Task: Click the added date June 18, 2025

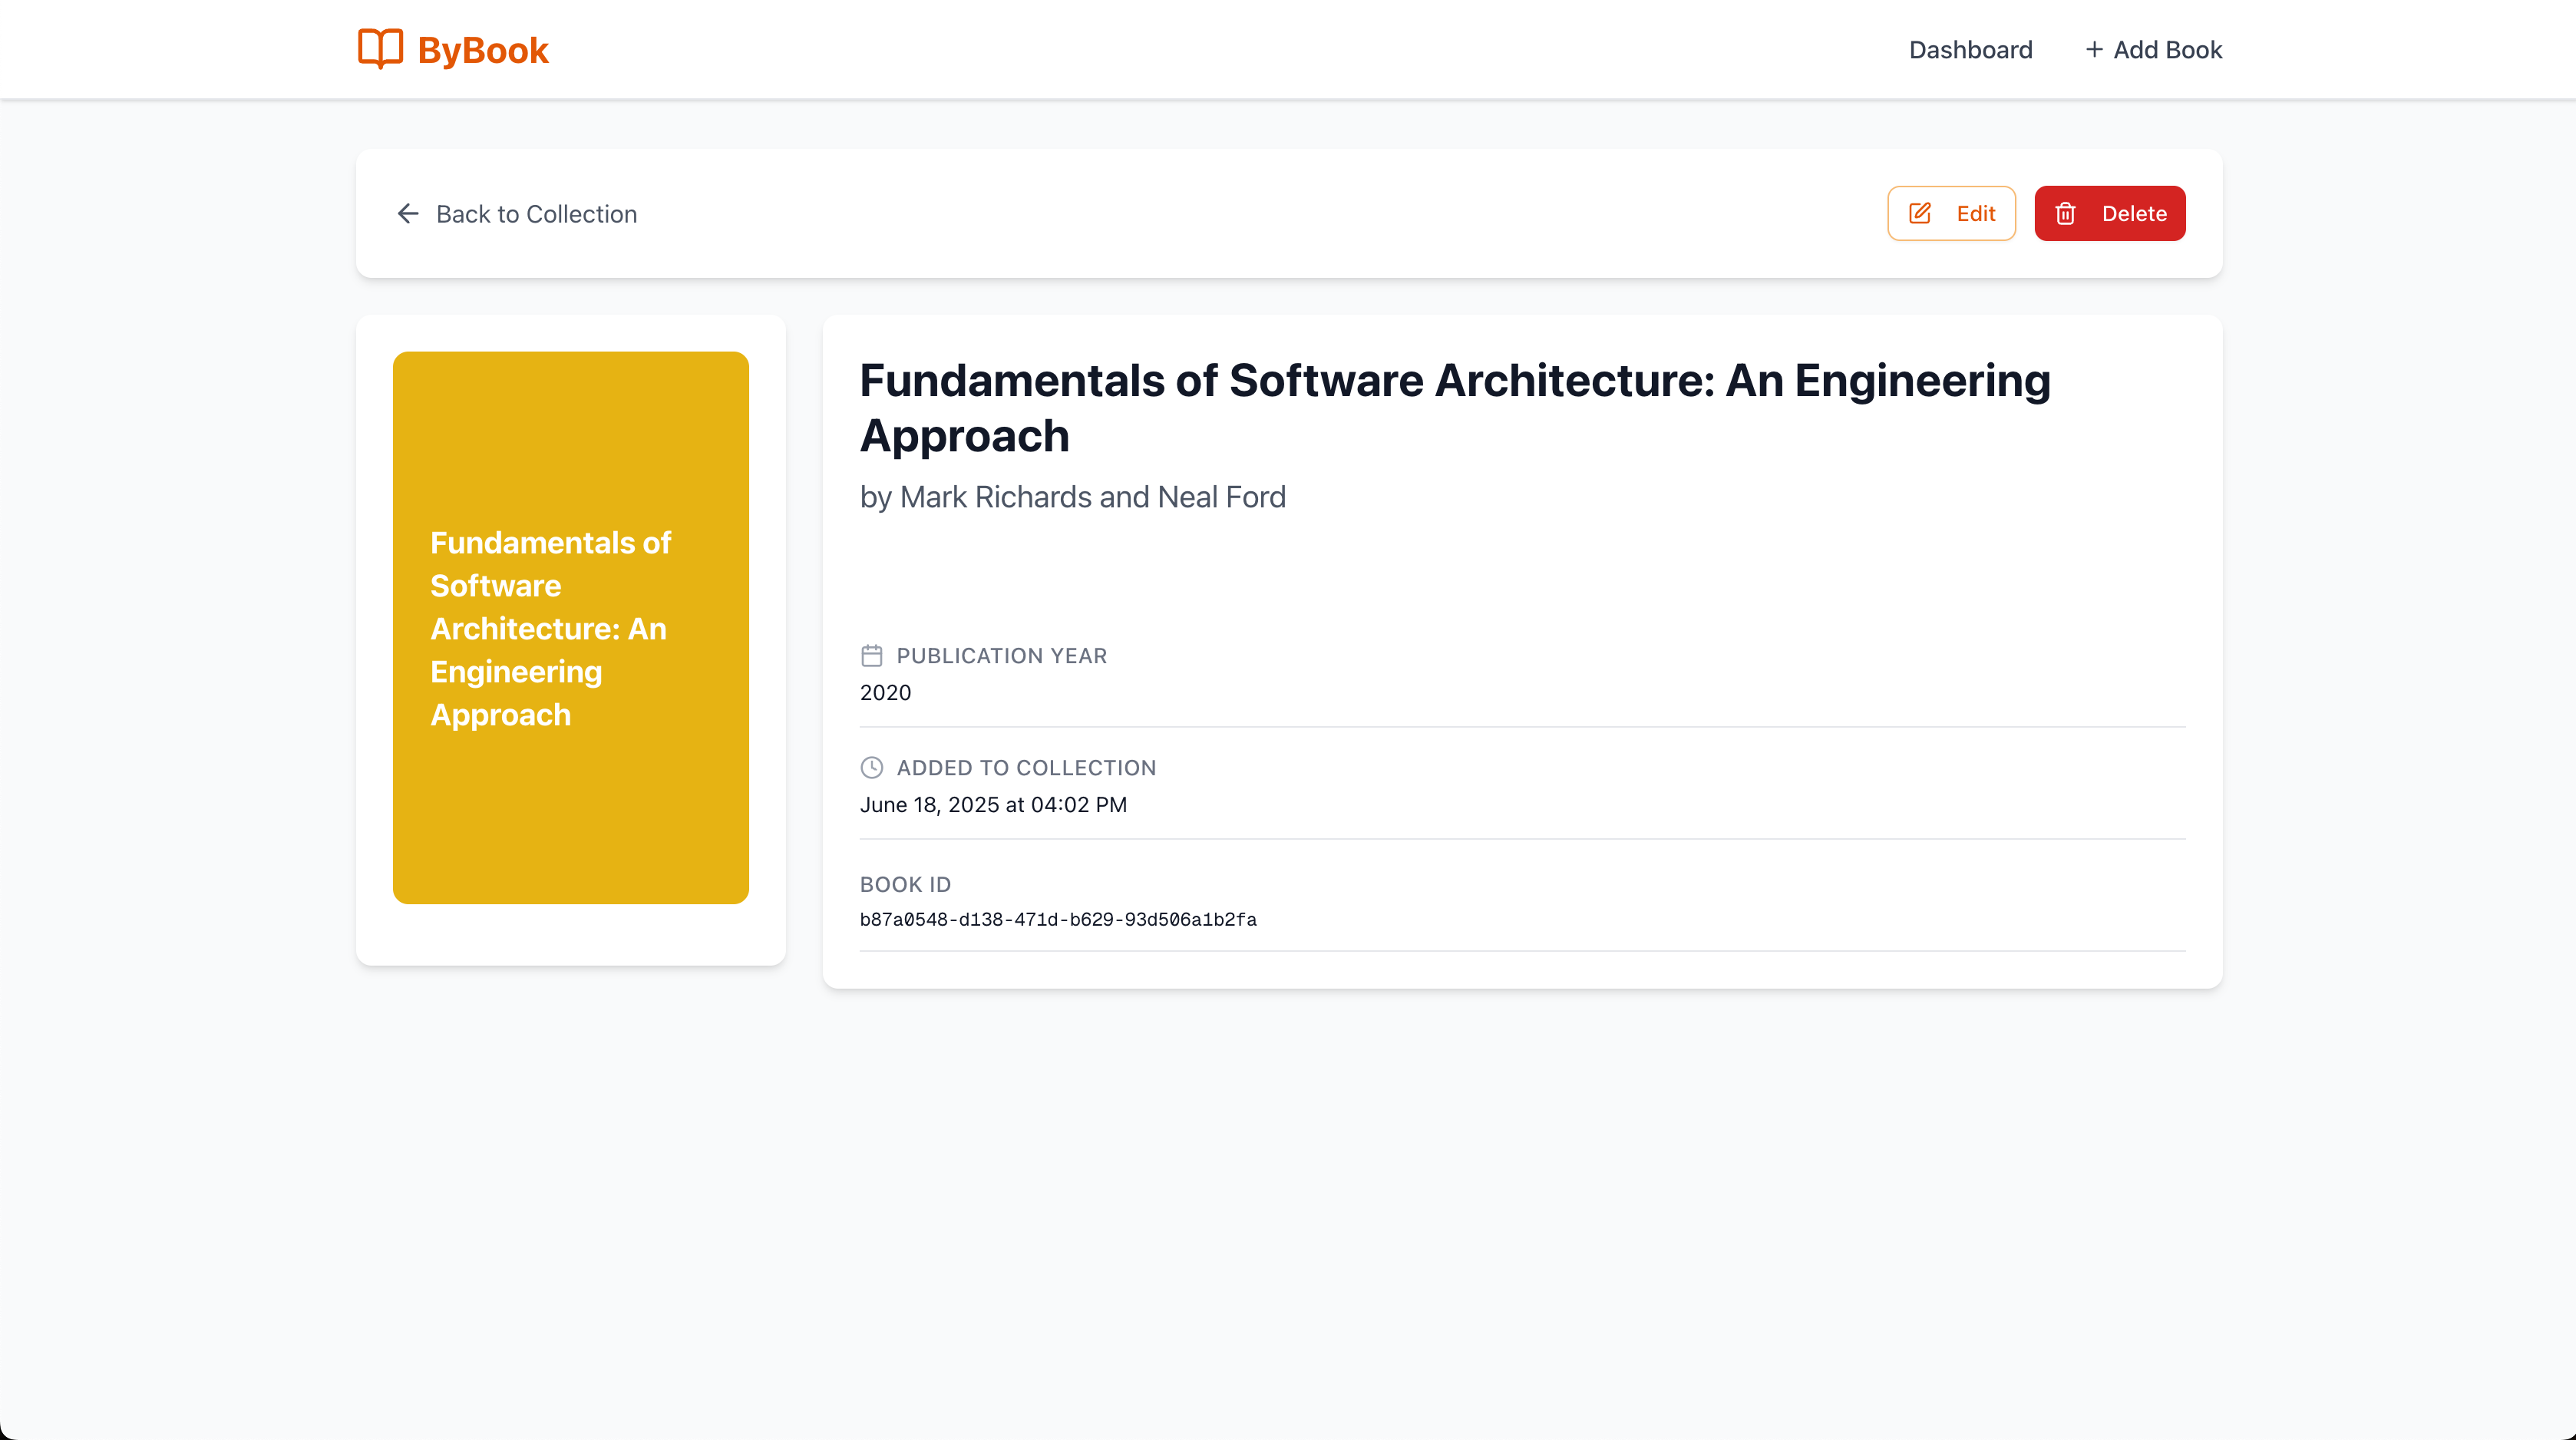Action: tap(992, 805)
